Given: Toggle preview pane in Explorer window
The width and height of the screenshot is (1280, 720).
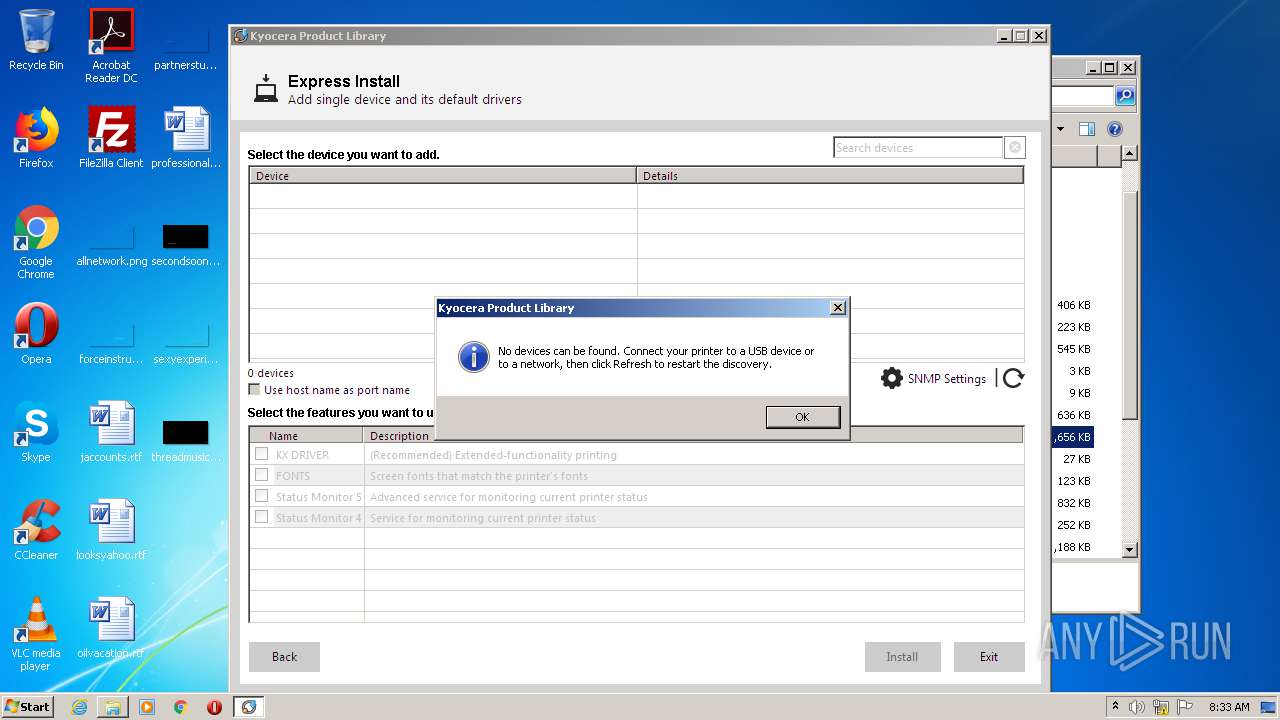Looking at the screenshot, I should 1087,129.
